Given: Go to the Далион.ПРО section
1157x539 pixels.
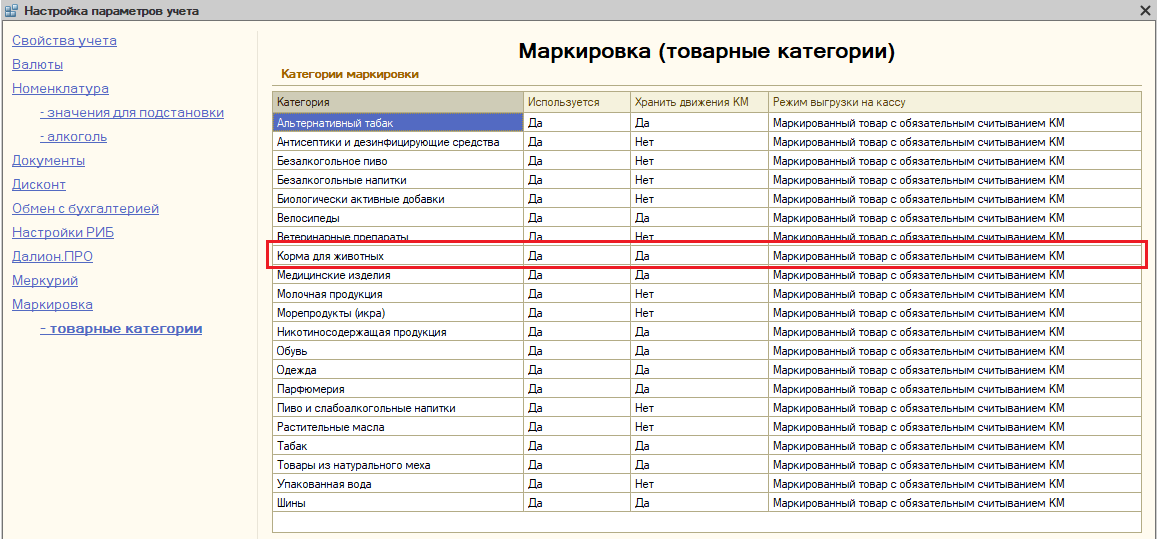Looking at the screenshot, I should click(52, 257).
